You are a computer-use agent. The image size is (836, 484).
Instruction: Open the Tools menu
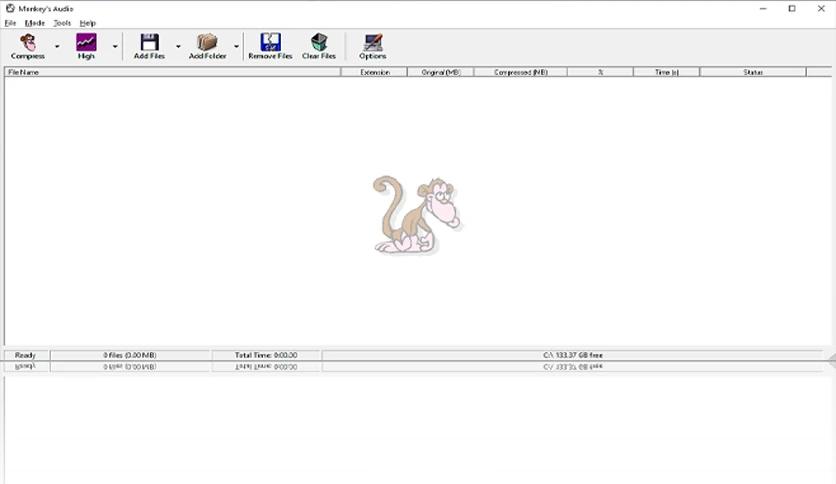[62, 23]
